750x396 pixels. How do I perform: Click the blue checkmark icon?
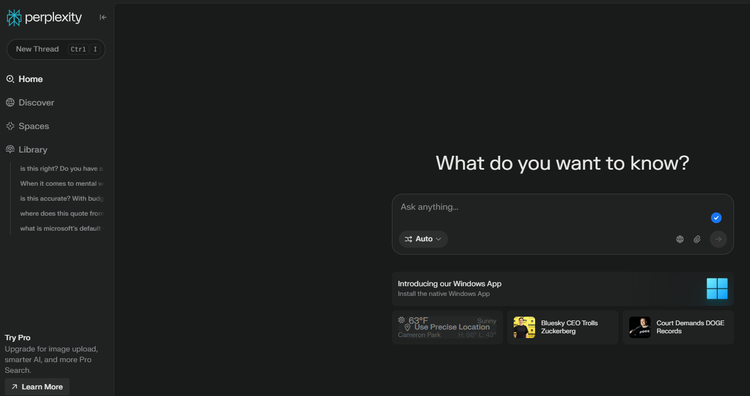coord(716,218)
